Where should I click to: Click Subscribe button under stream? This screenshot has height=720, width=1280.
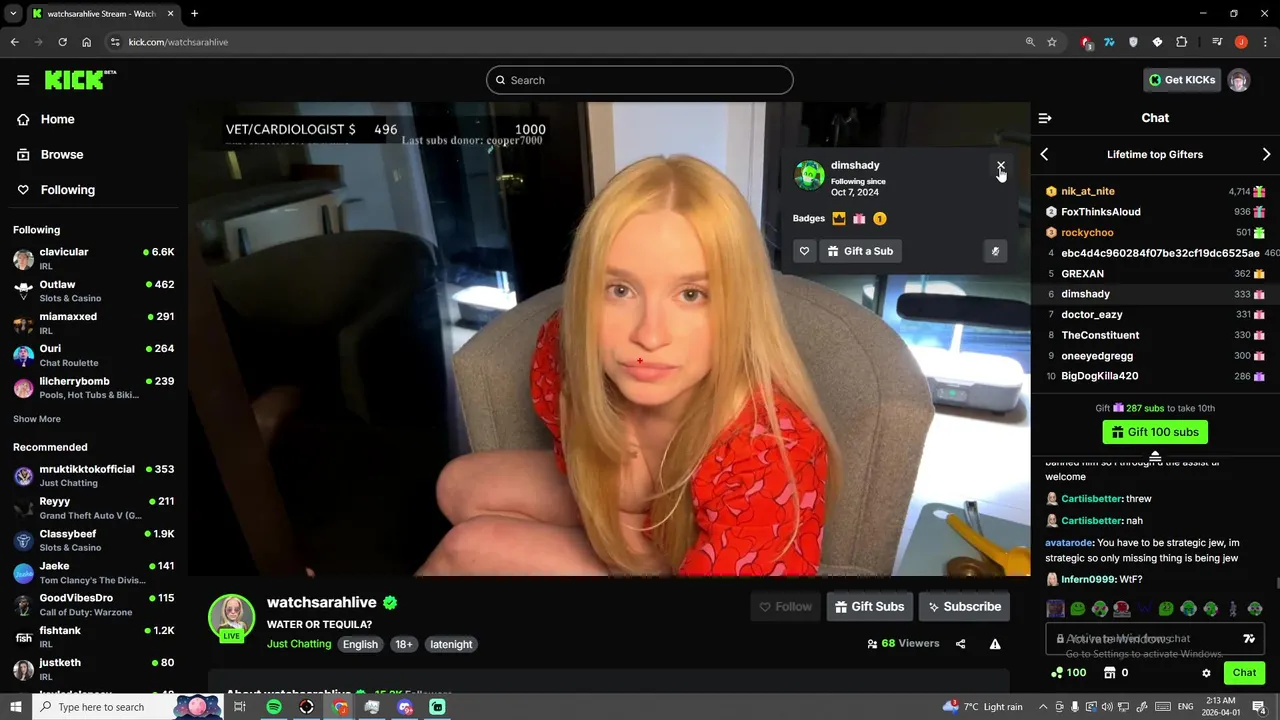964,606
